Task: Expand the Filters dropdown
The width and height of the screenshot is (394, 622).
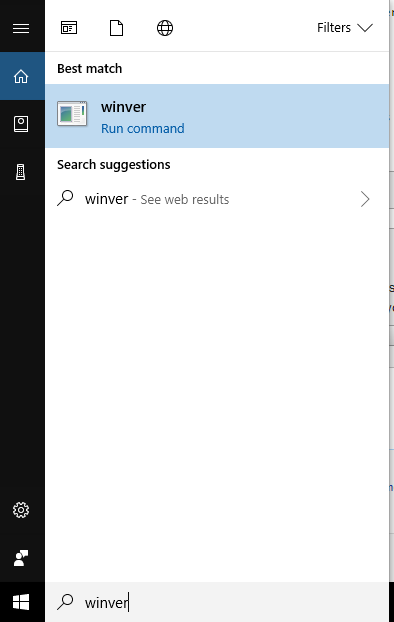Action: click(345, 28)
